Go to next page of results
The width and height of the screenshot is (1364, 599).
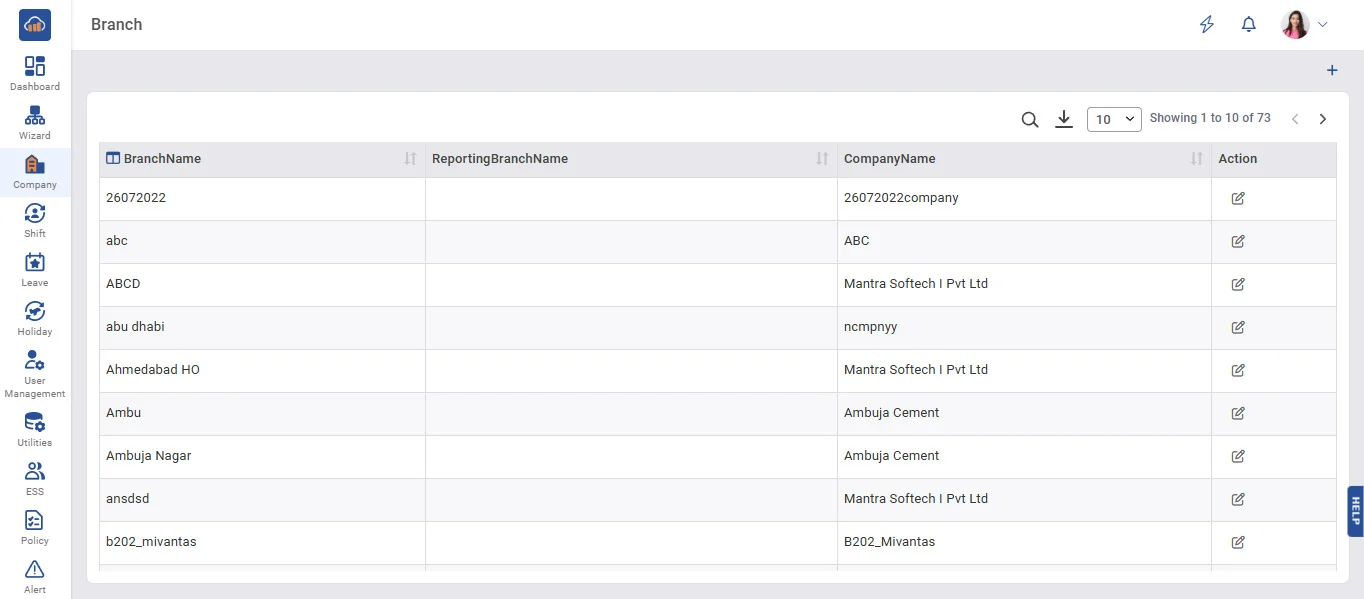click(x=1323, y=119)
